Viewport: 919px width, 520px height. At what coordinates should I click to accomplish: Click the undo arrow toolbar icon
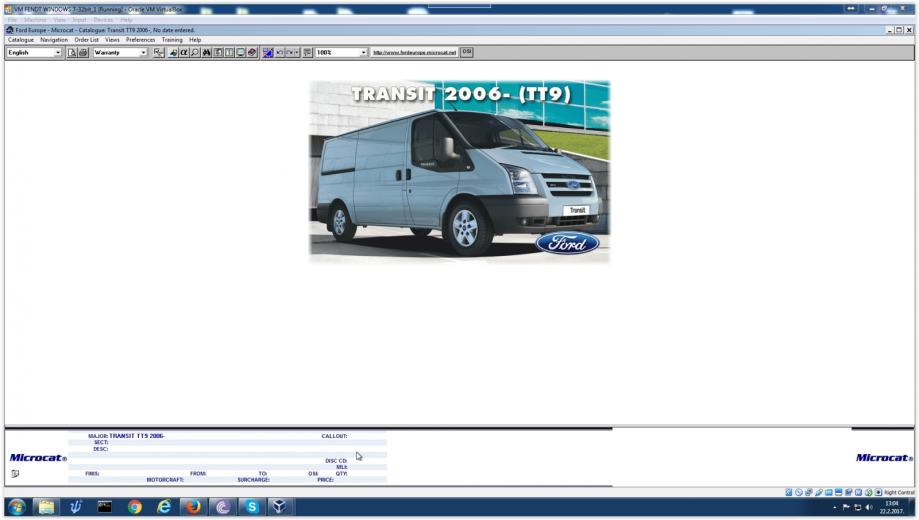(280, 52)
